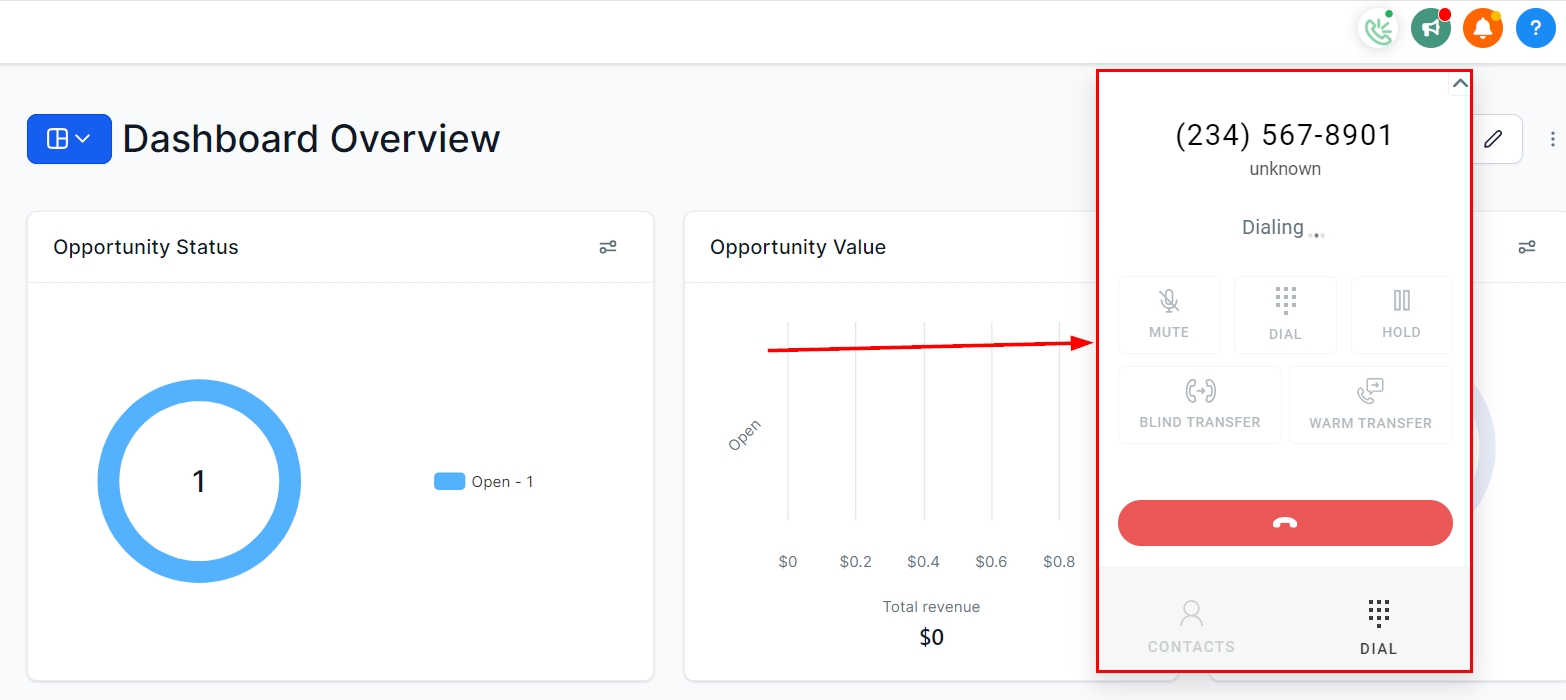Open the three-dot more options menu

(x=1552, y=139)
